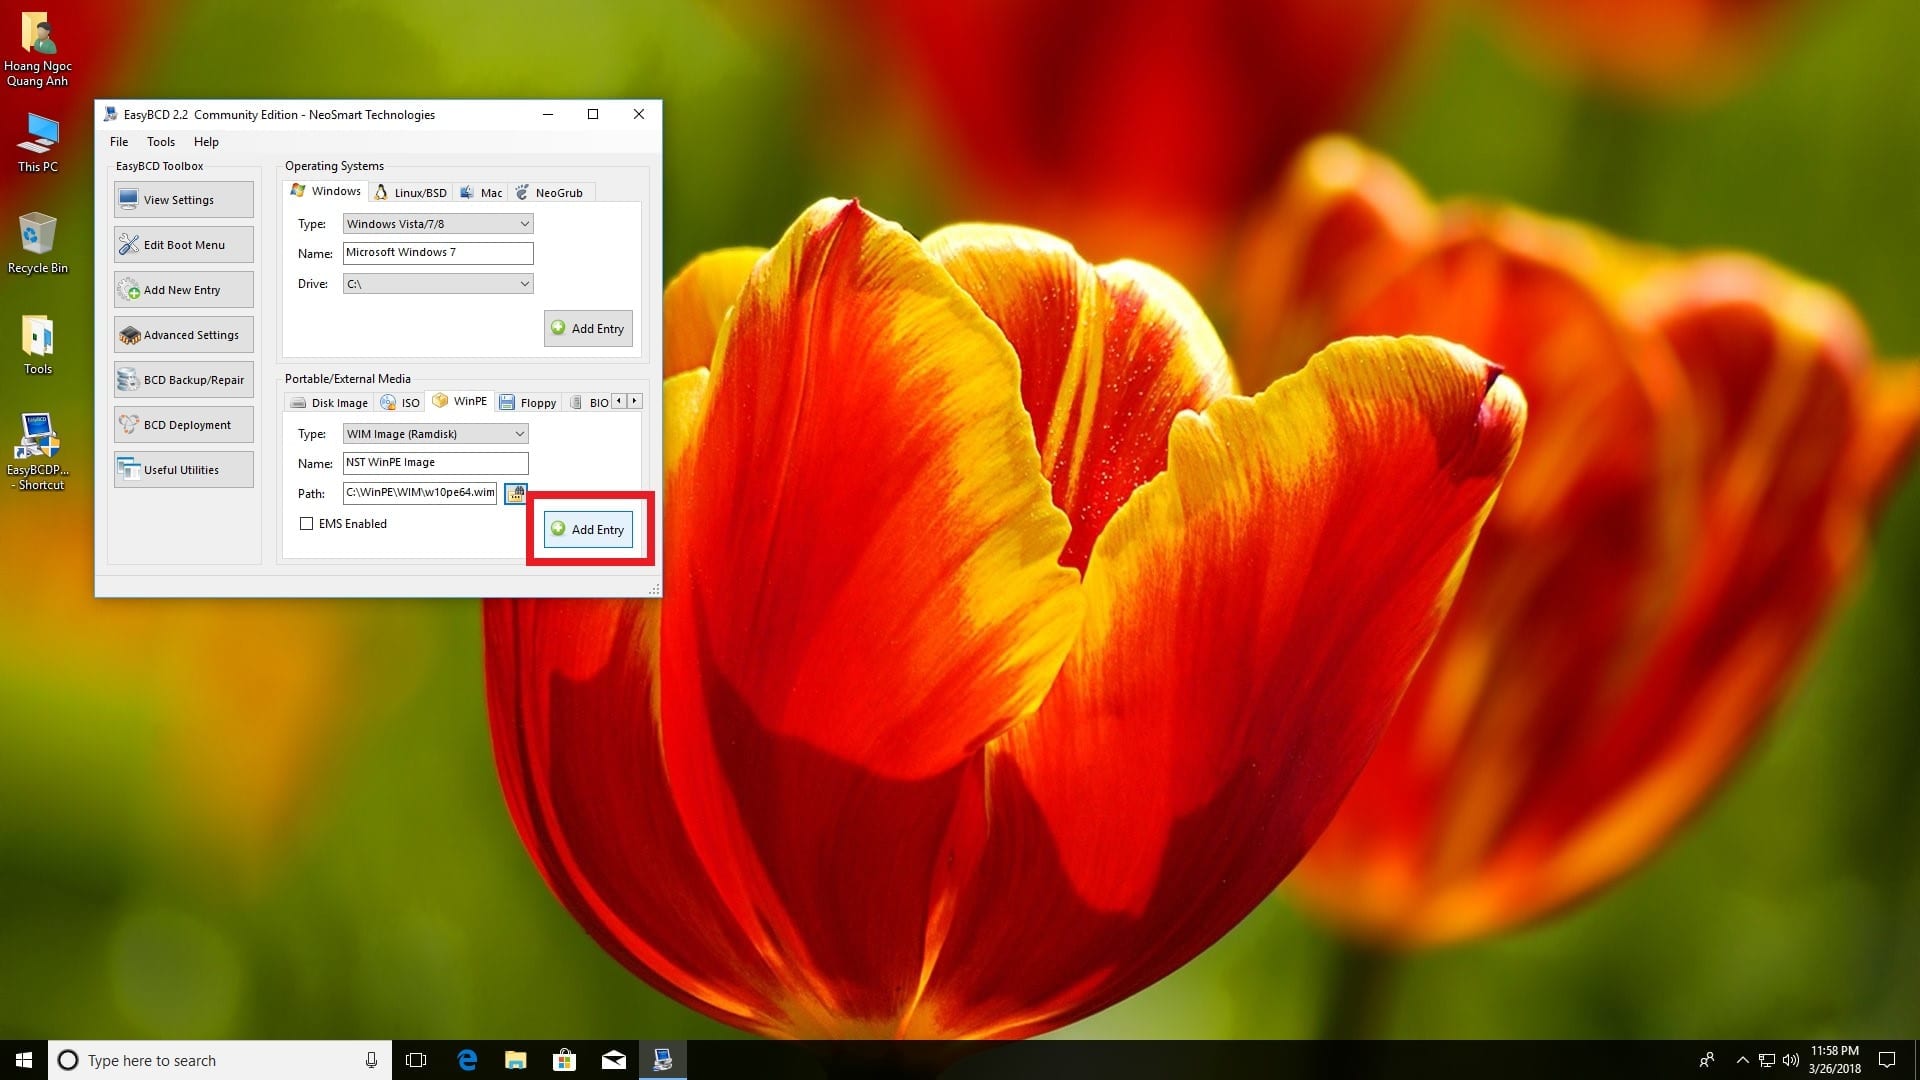Open Task View on the taskbar
1920x1080 pixels.
(x=416, y=1060)
